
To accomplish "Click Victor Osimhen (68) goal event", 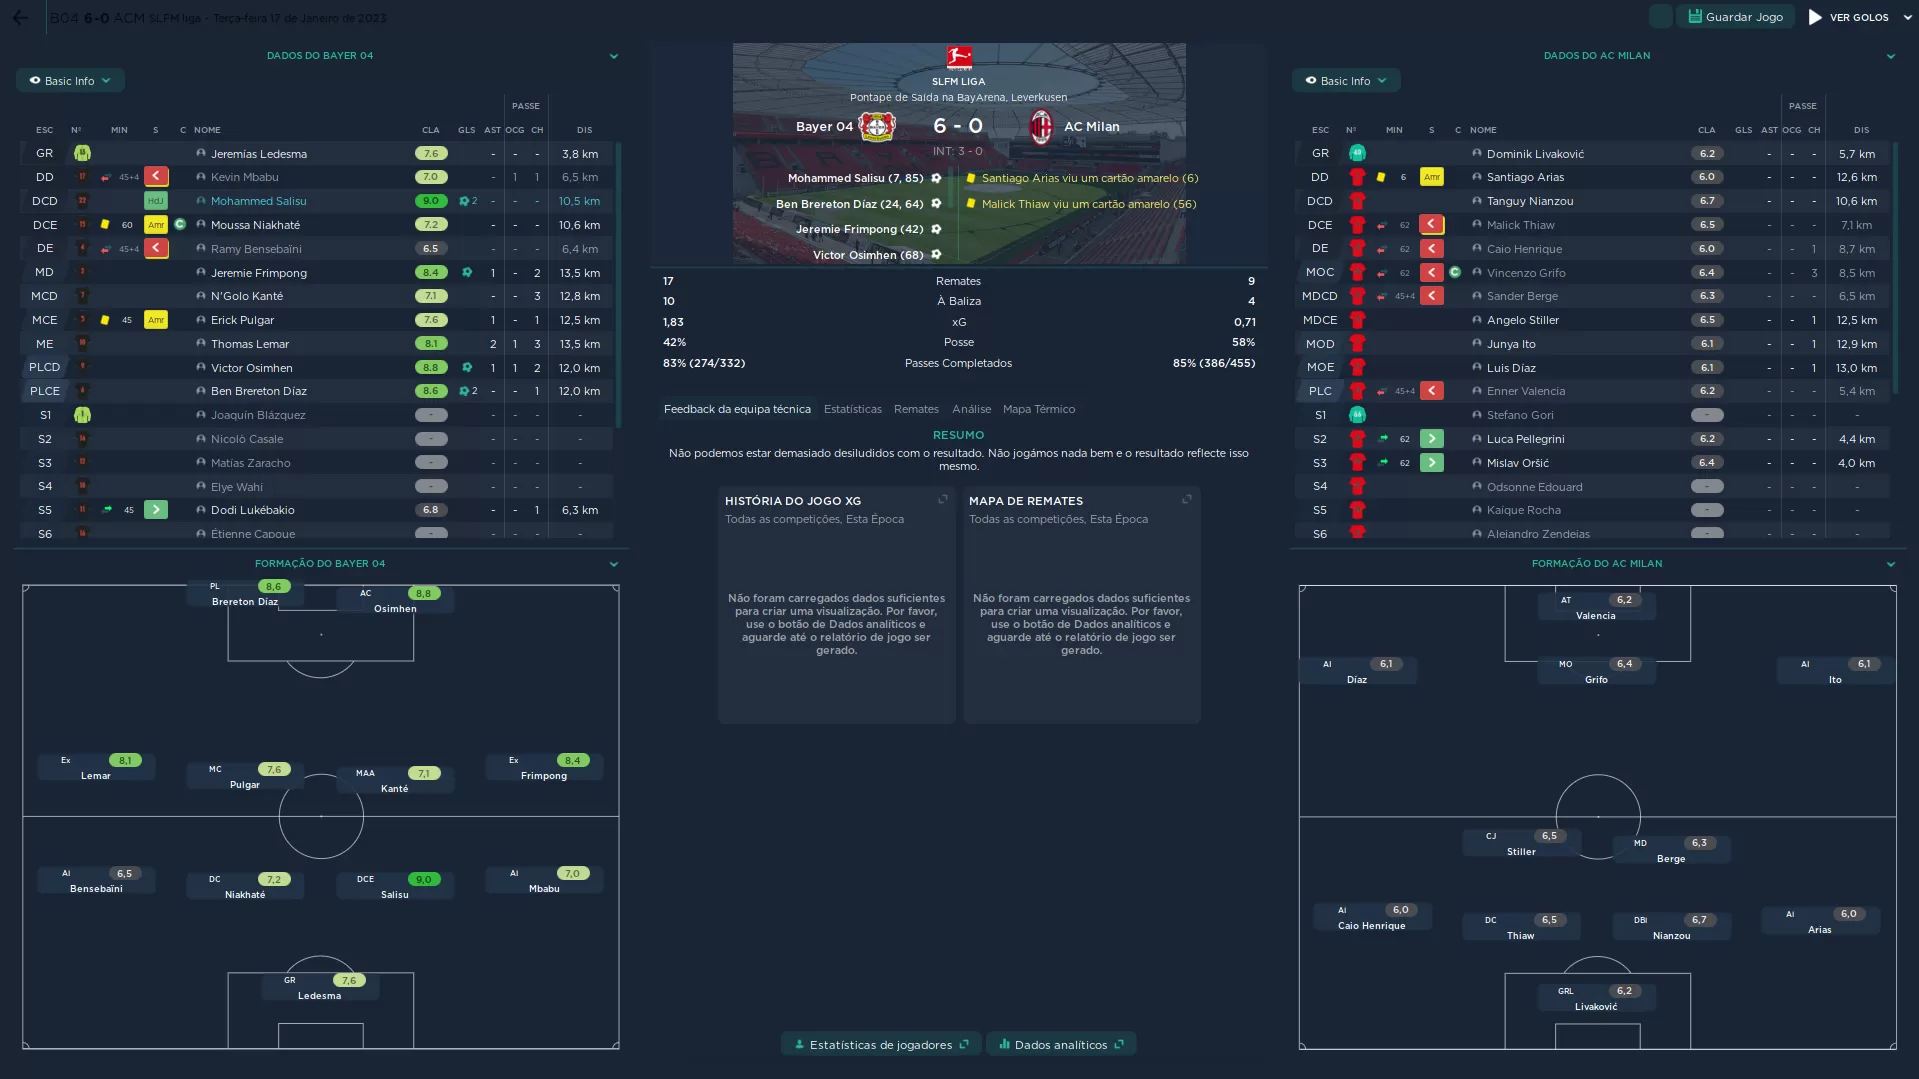I will 868,255.
